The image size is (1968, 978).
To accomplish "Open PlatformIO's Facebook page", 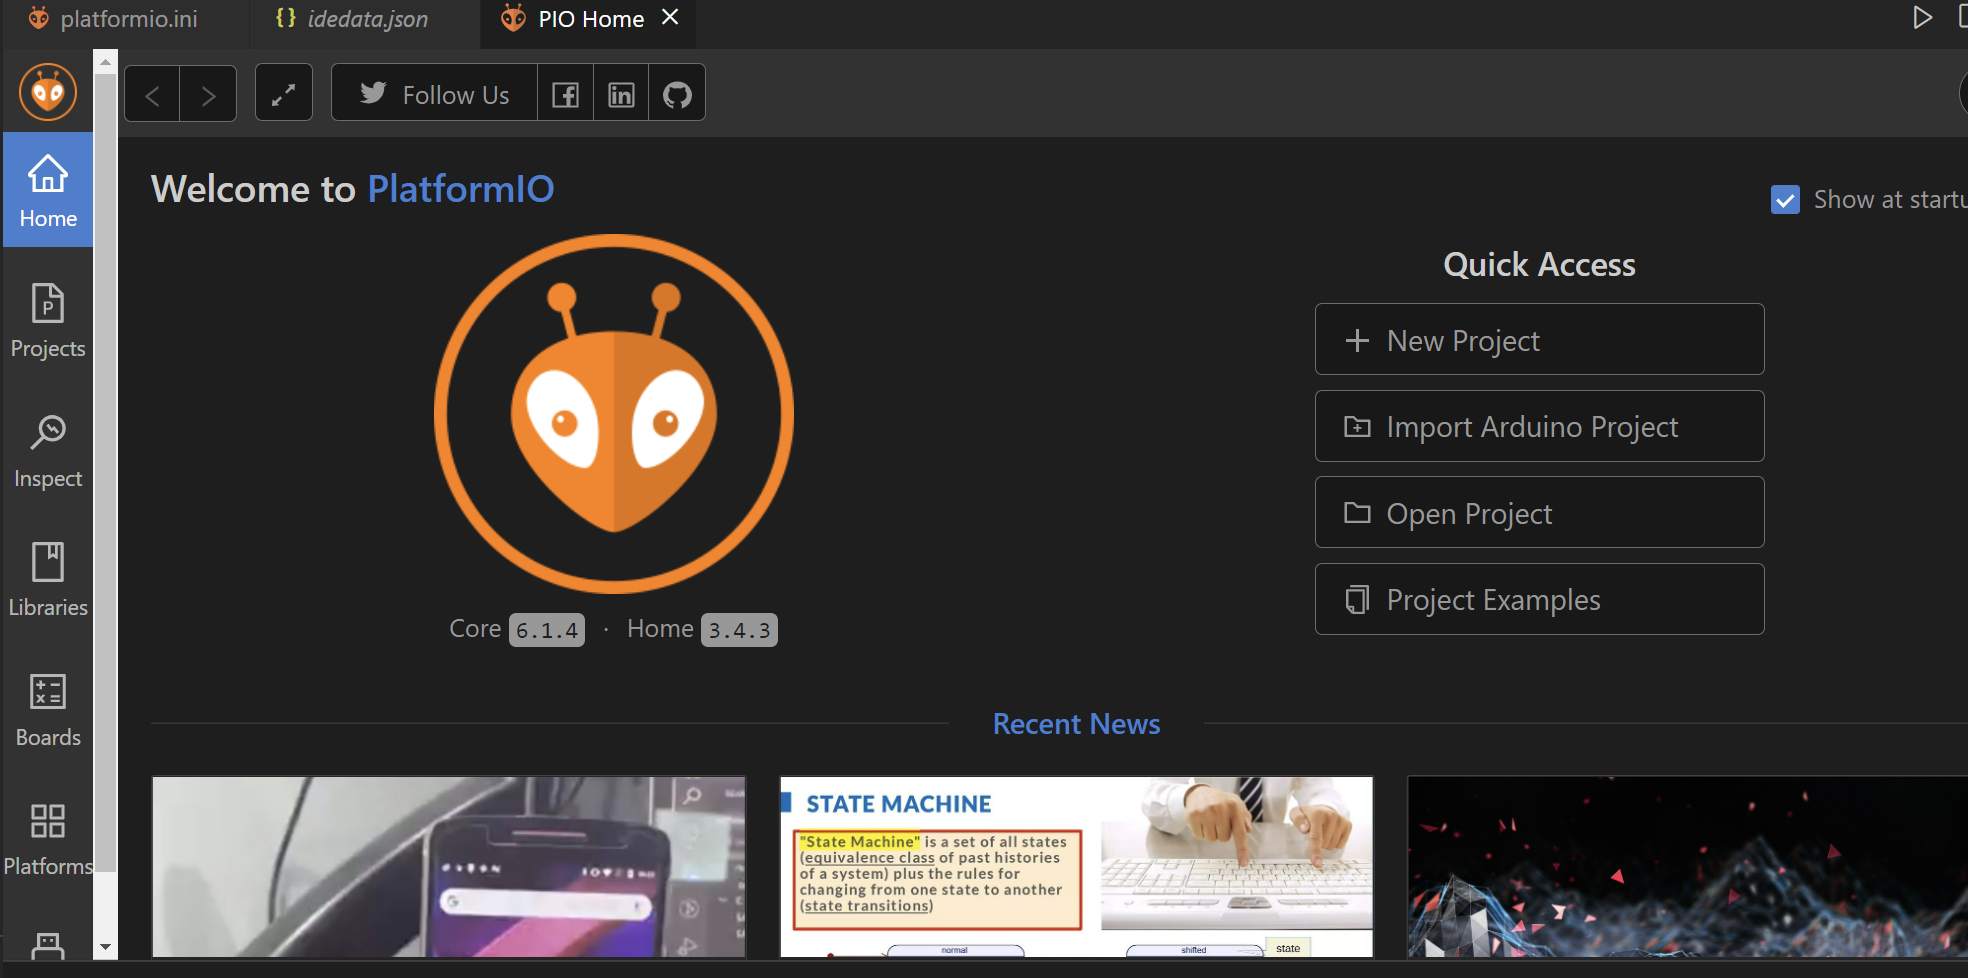I will (565, 92).
